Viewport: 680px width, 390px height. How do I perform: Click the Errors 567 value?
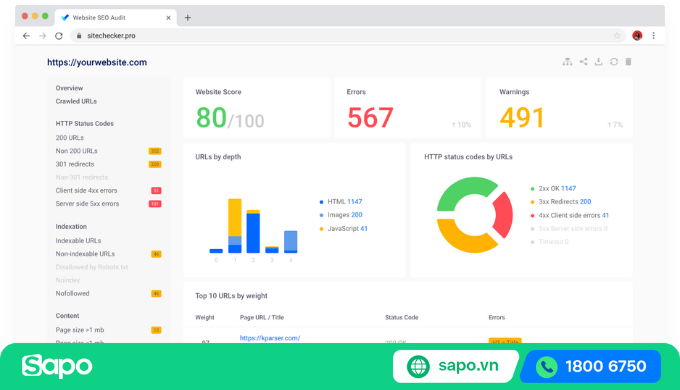[x=370, y=118]
